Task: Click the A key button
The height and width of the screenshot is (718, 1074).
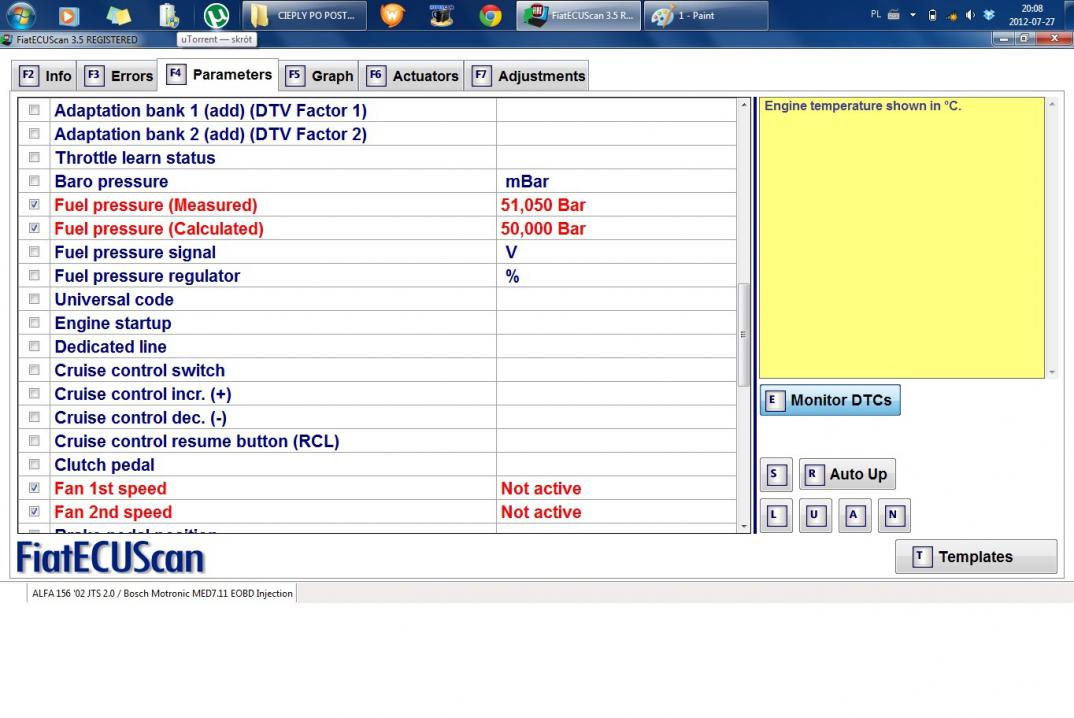Action: [x=854, y=515]
